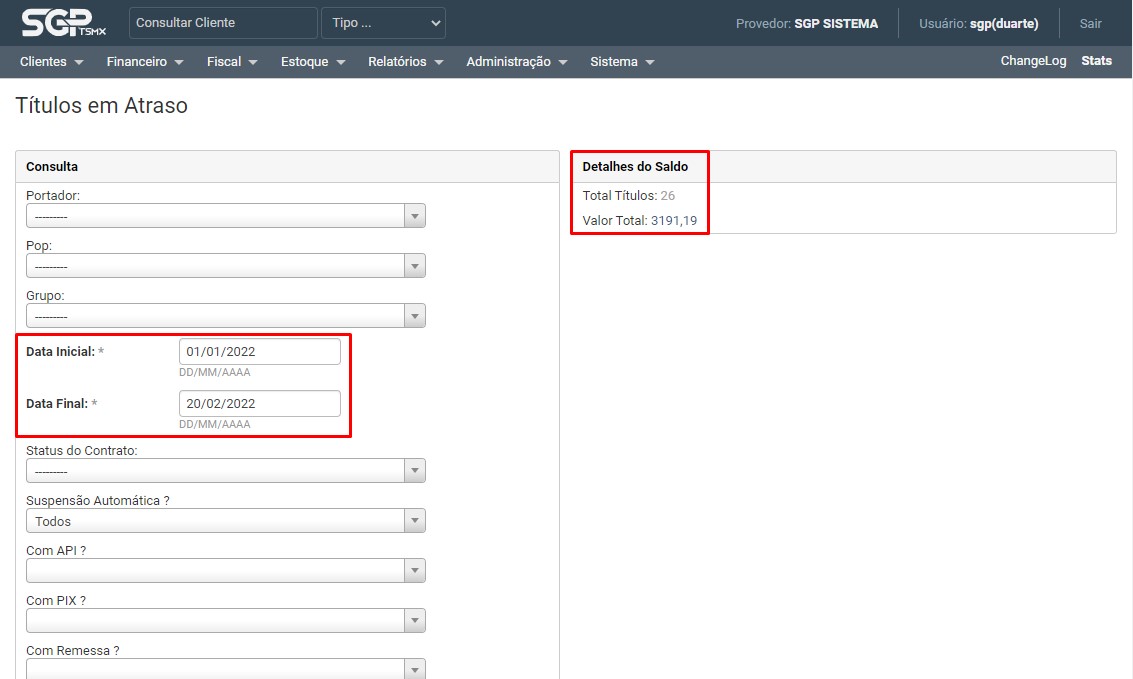Expand the Status do Contrato dropdown
This screenshot has height=679, width=1133.
point(225,471)
